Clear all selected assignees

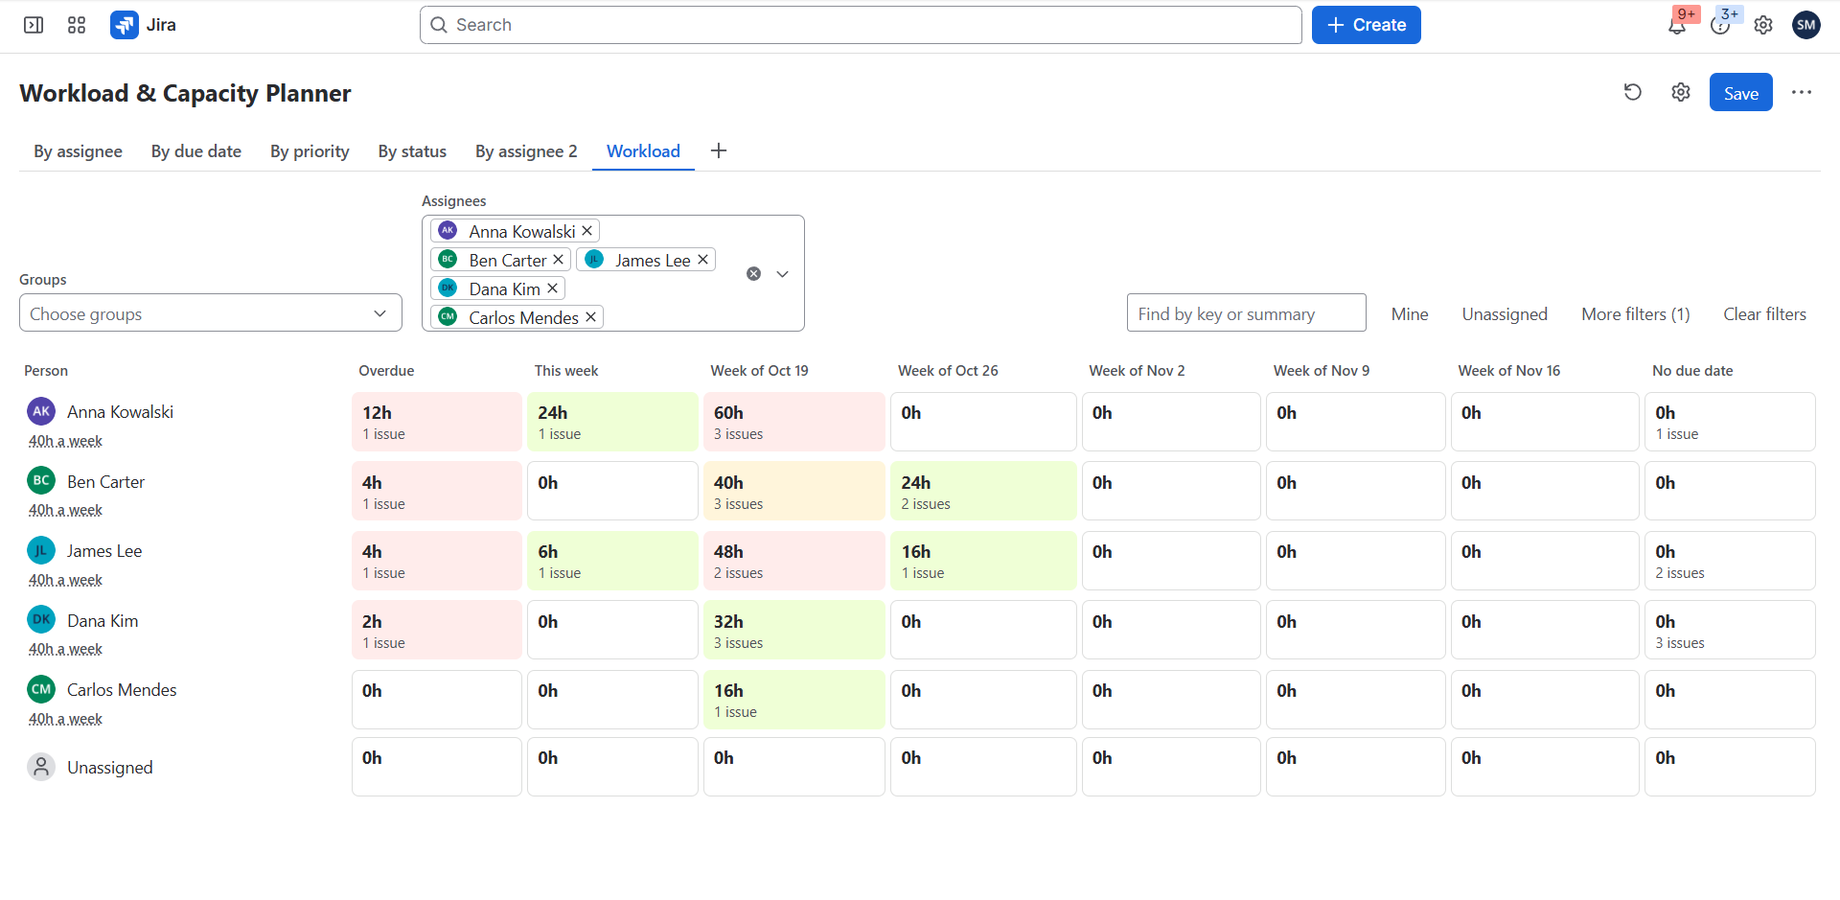point(754,274)
